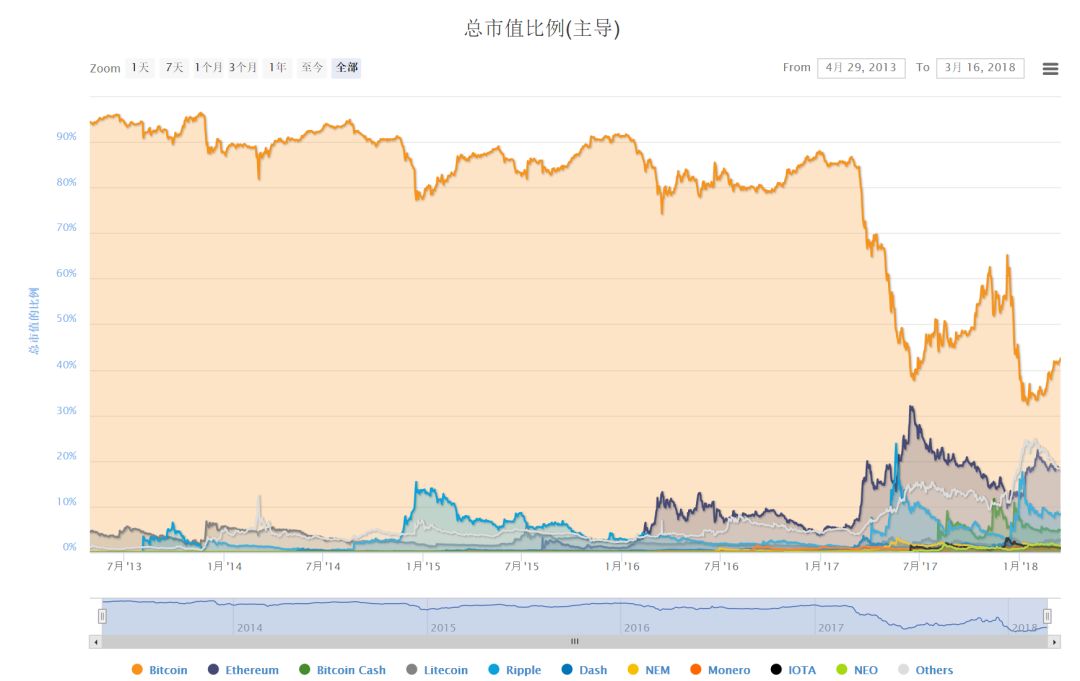Edit the From date field
Image resolution: width=1080 pixels, height=681 pixels.
(861, 68)
